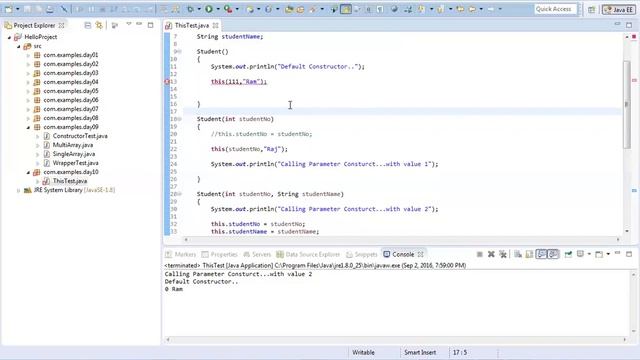The width and height of the screenshot is (640, 360).
Task: Select the Java EE perspective button
Action: (619, 9)
